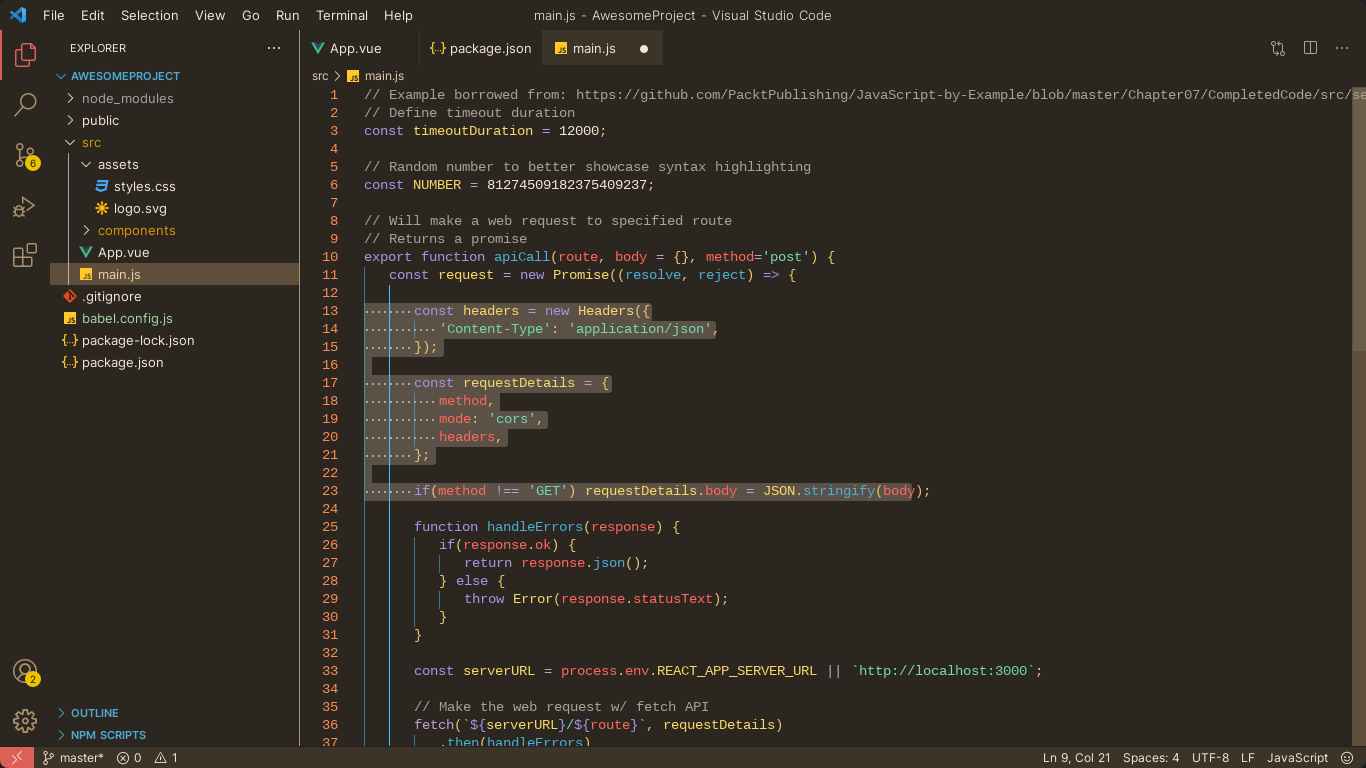Open the Manage gear menu
The height and width of the screenshot is (768, 1366).
[x=25, y=720]
